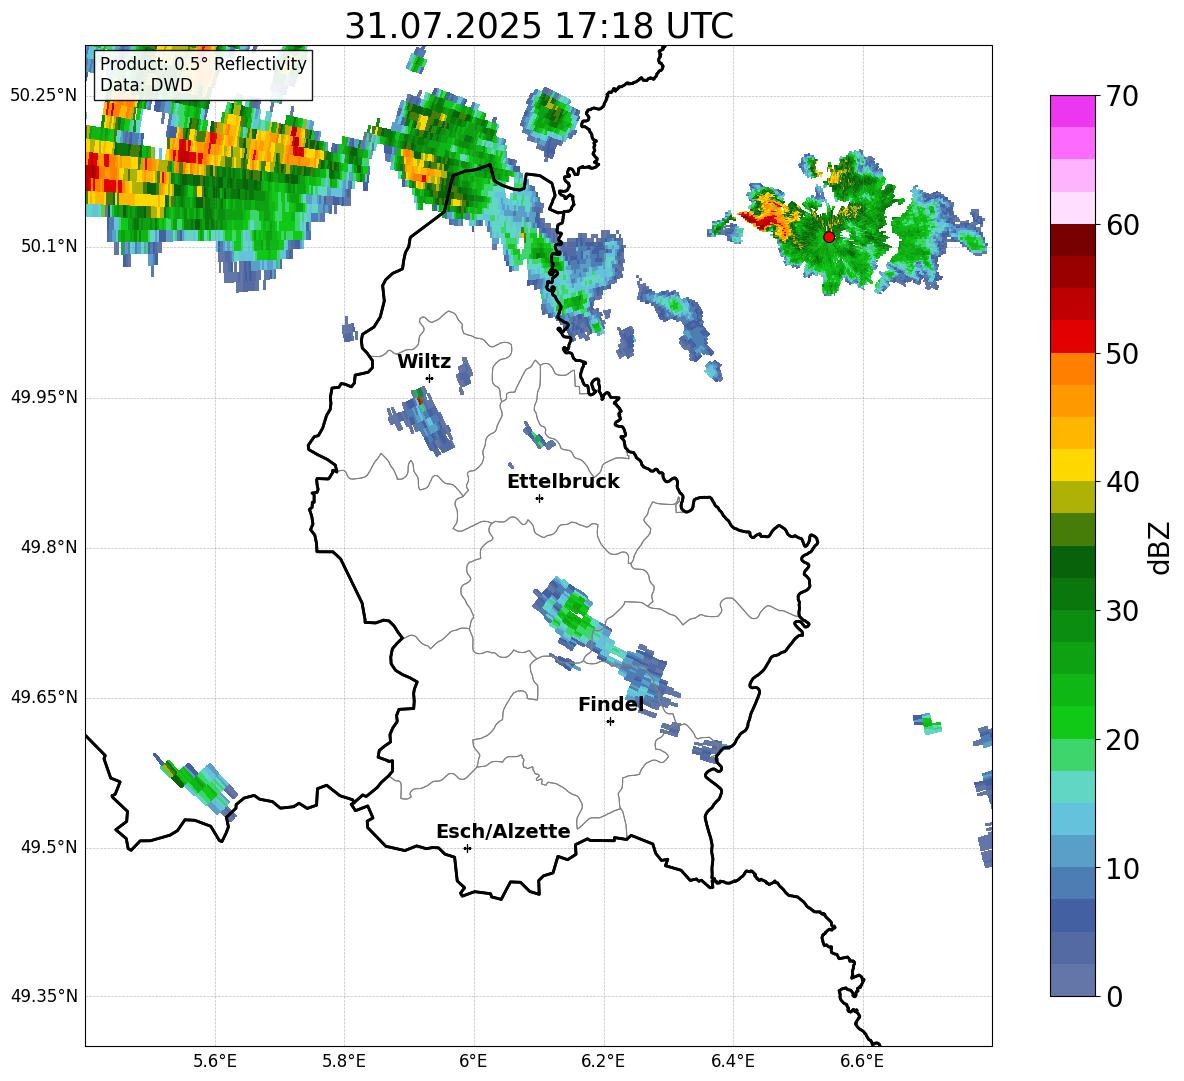Click the magenta top colorbar segment

[1072, 111]
